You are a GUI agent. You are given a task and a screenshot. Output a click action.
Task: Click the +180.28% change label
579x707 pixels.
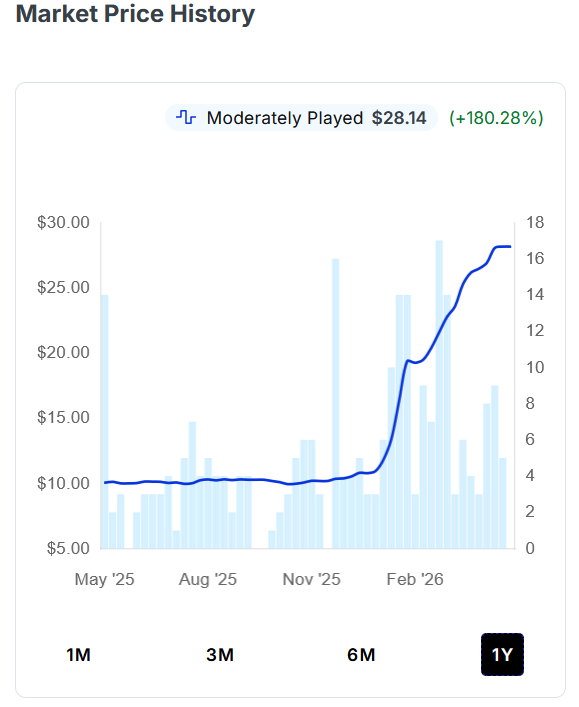coord(496,118)
